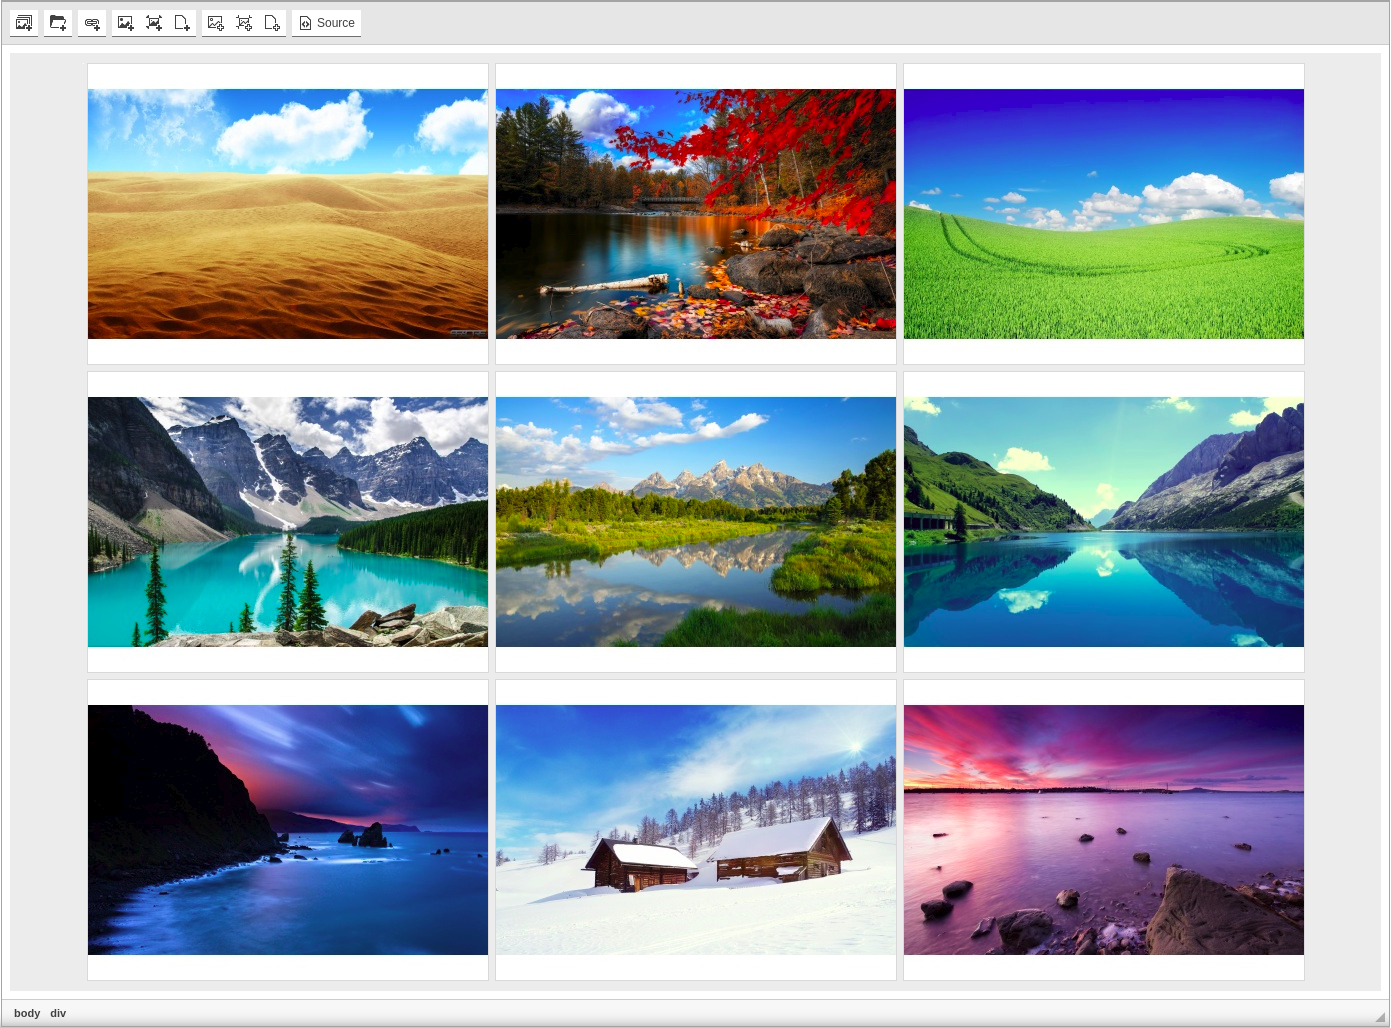Select the turquoise lake with snowy mountains image
Screen dimensions: 1391x1028
point(288,522)
